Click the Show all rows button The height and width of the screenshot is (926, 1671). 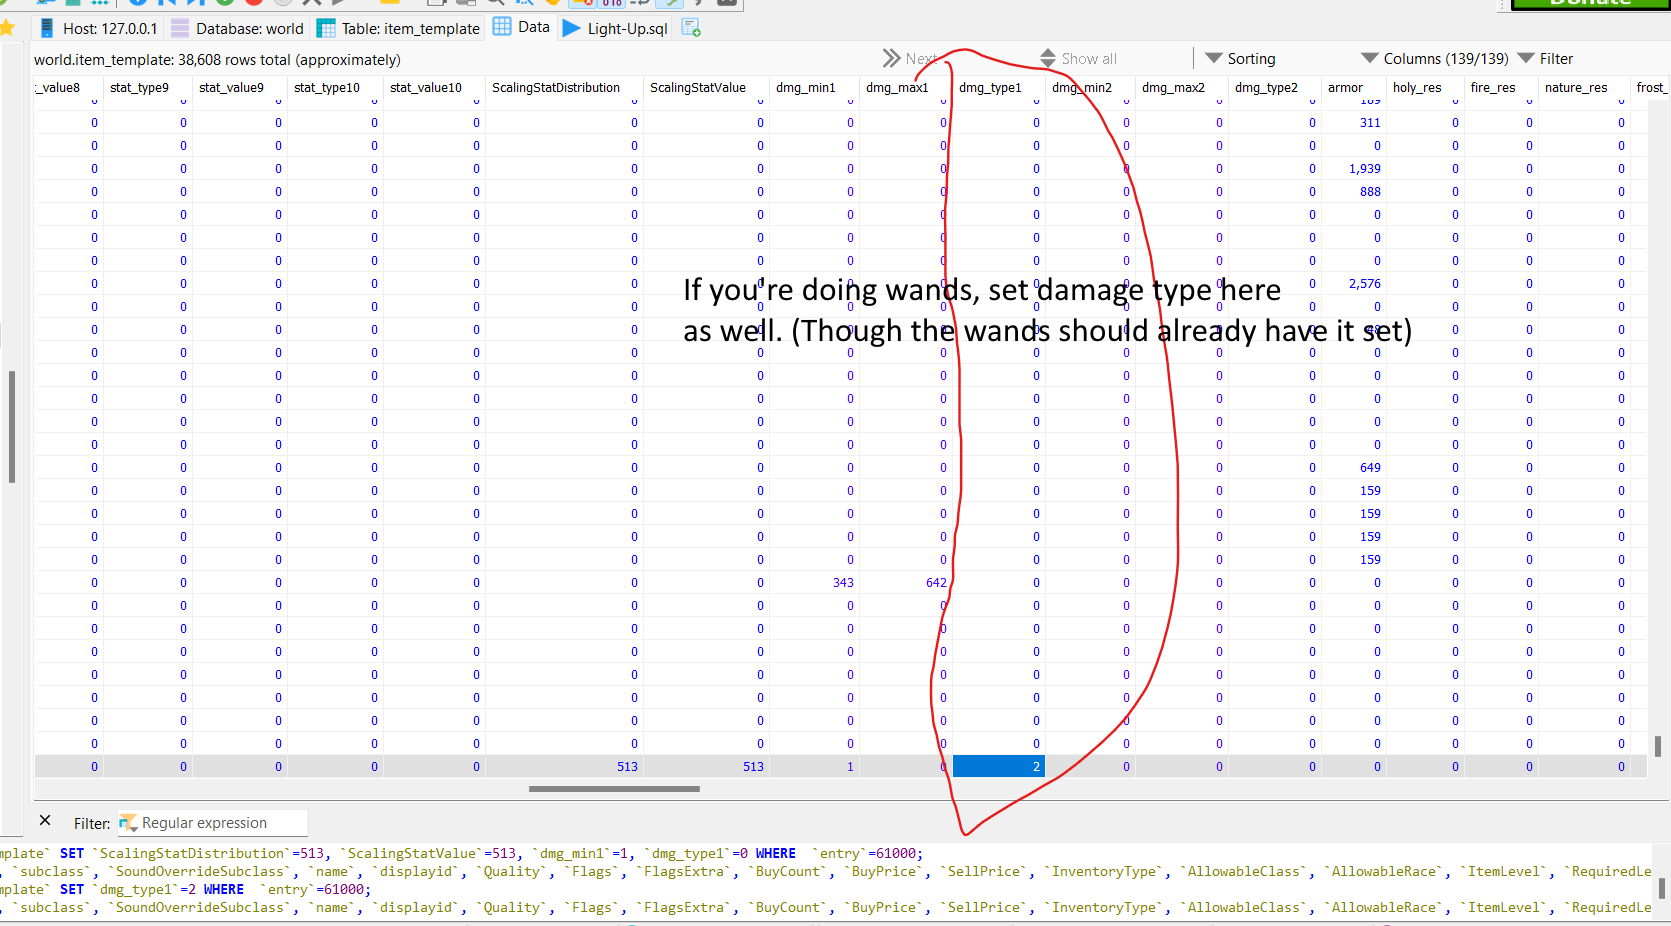[x=1078, y=59]
